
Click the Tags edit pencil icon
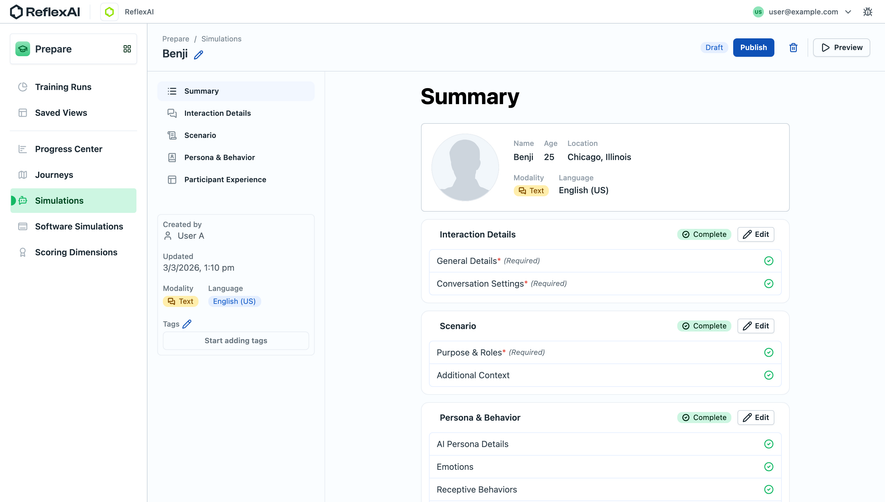pos(187,324)
